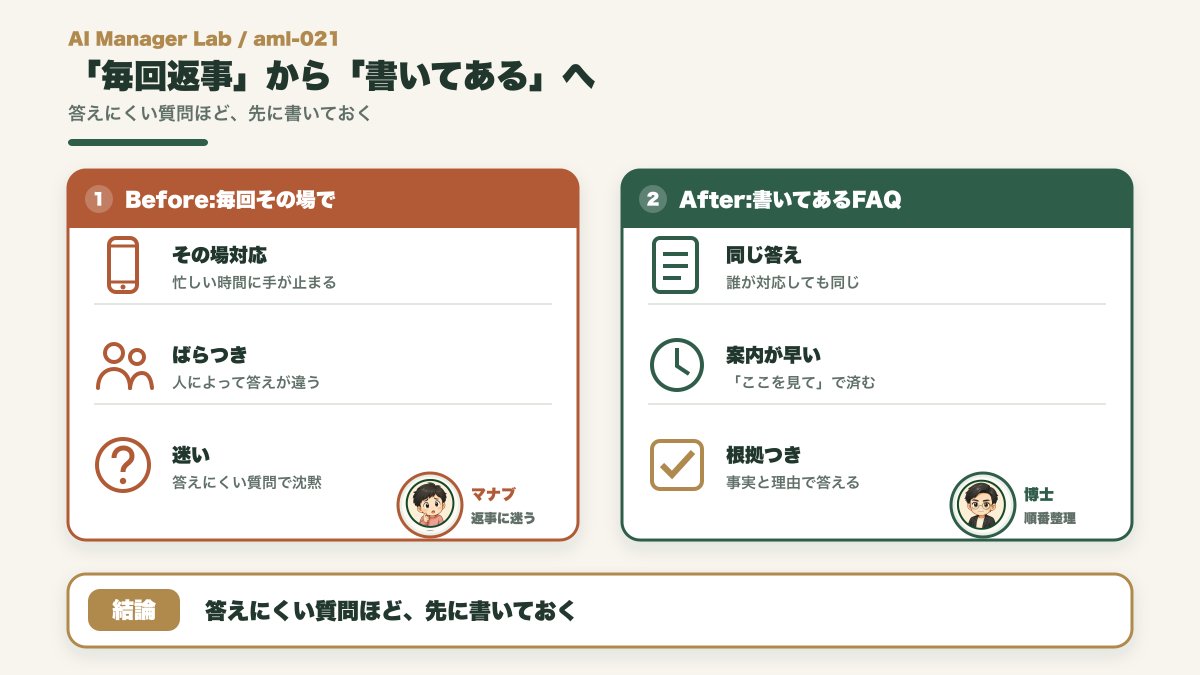Click the text 忙しい時間に手が止まる
The height and width of the screenshot is (675, 1200).
point(254,283)
